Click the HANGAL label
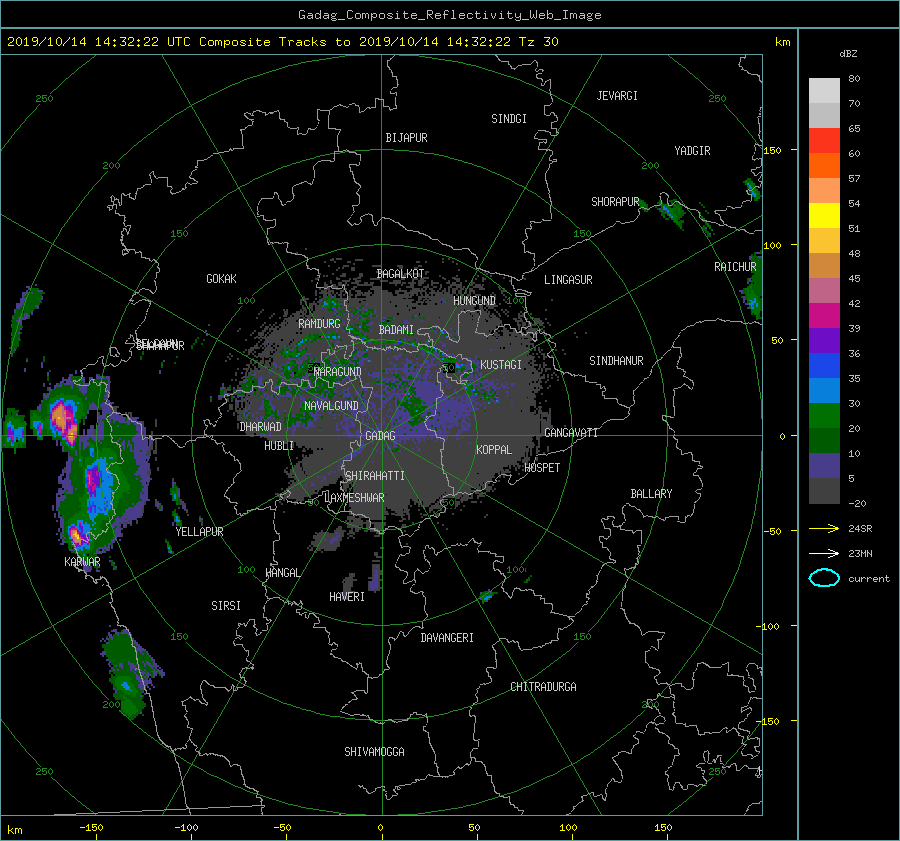The width and height of the screenshot is (900, 841). 282,573
